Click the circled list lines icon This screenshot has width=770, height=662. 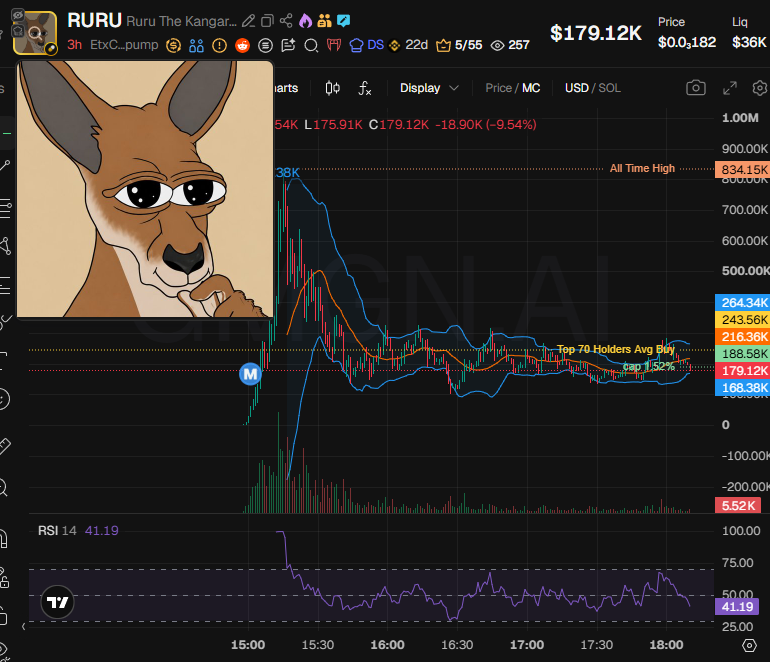[265, 46]
